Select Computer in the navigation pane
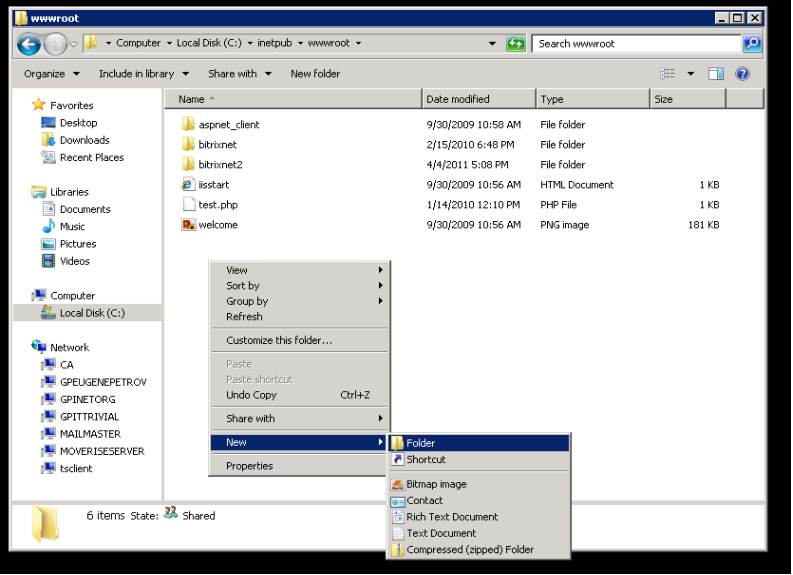 click(72, 296)
